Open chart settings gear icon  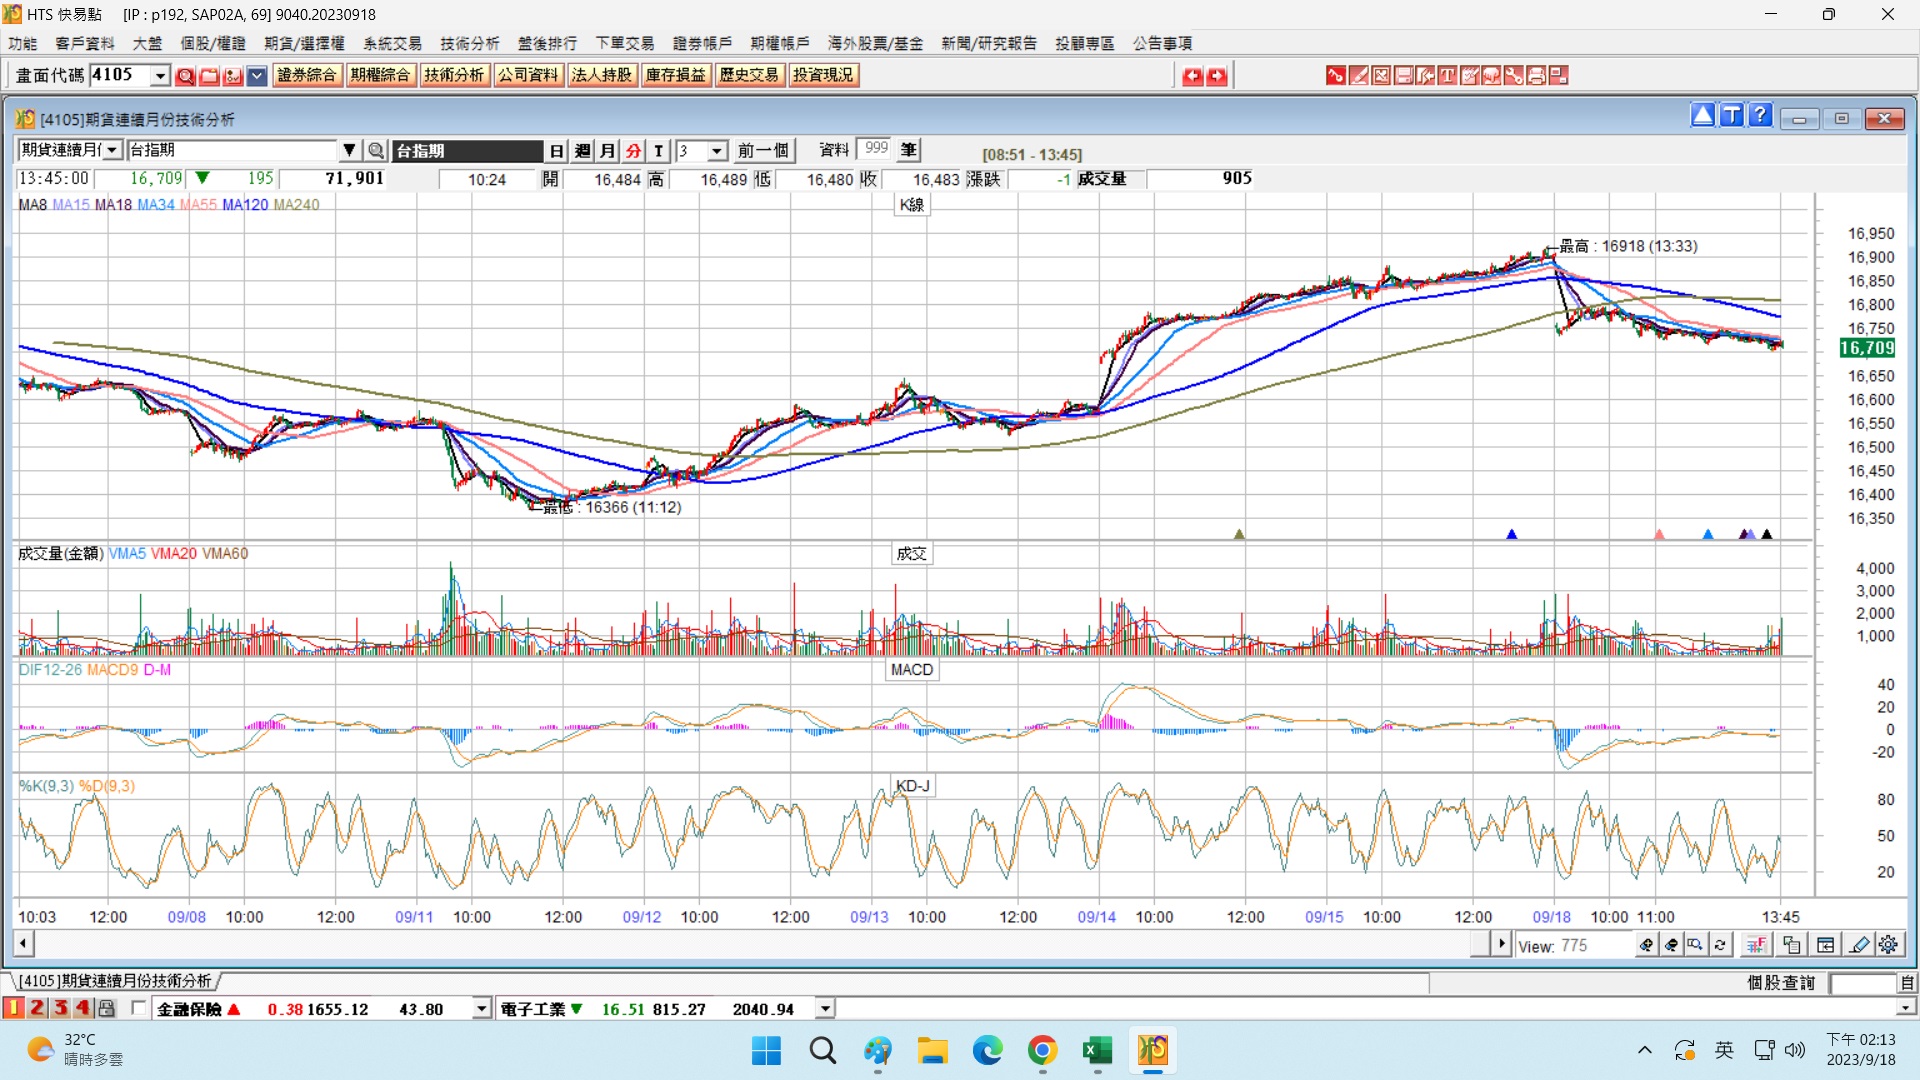pyautogui.click(x=1888, y=945)
